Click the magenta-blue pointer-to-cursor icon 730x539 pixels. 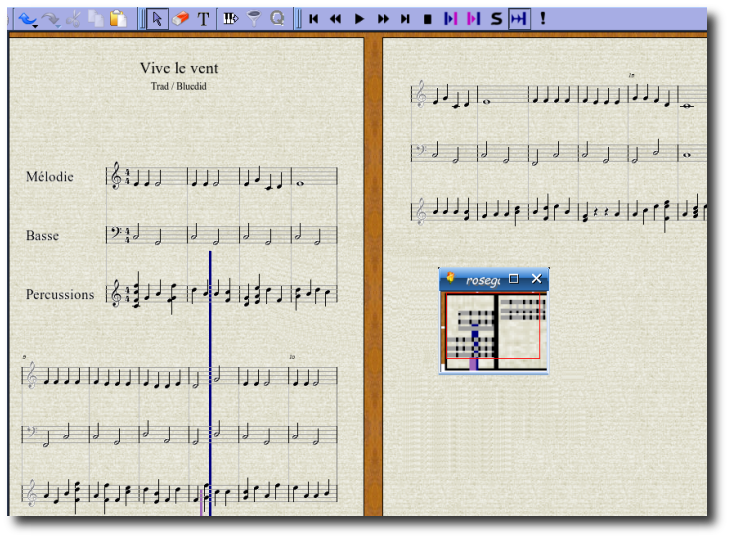pos(473,19)
